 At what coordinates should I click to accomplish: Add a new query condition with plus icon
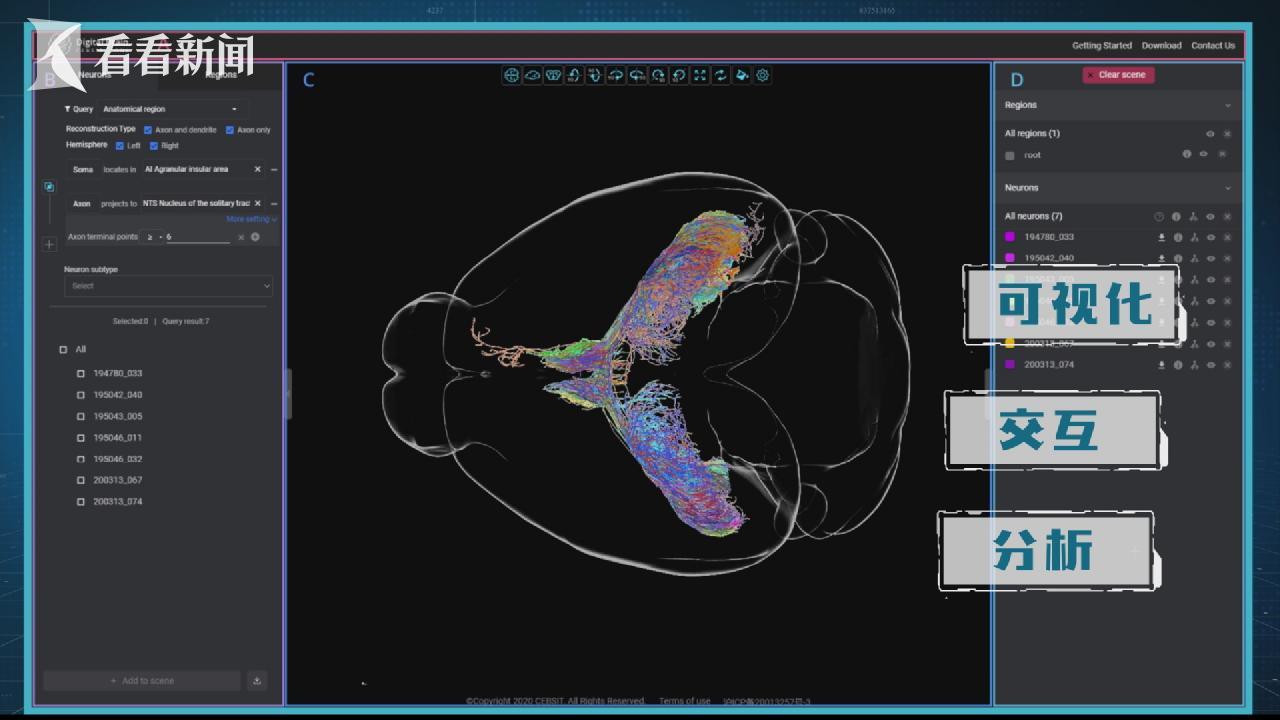49,244
